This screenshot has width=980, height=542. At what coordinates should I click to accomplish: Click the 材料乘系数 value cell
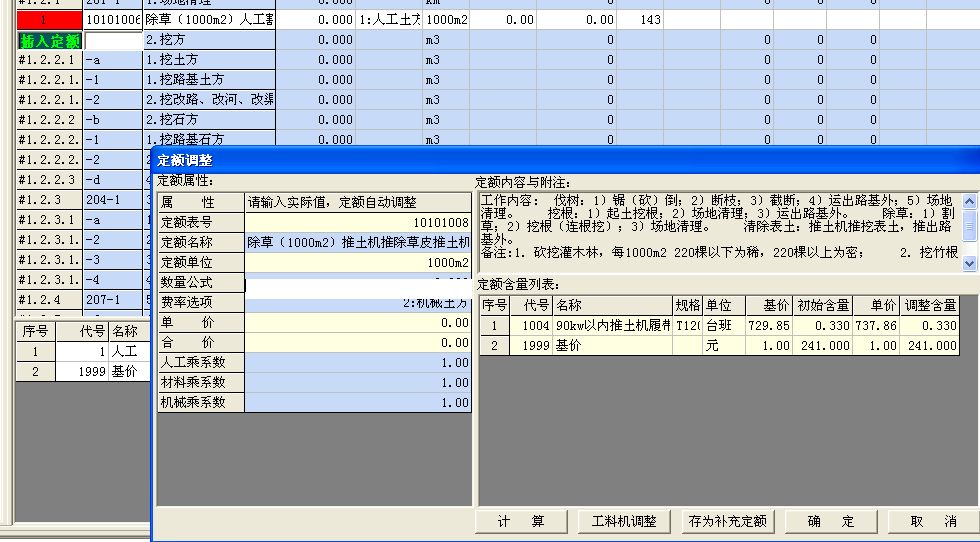[x=357, y=383]
